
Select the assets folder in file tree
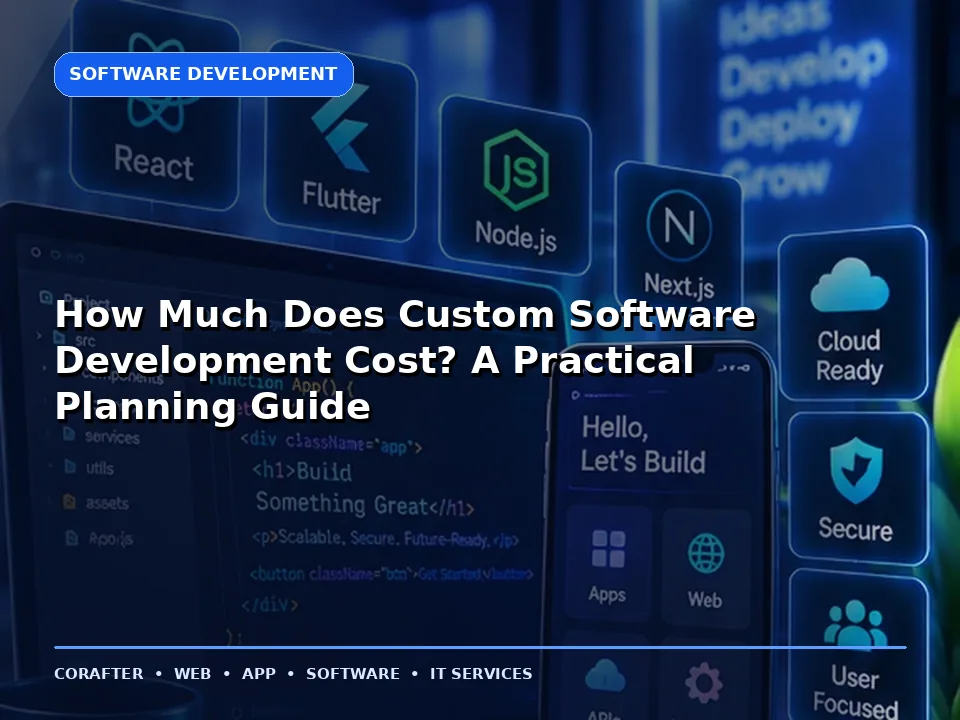(96, 503)
